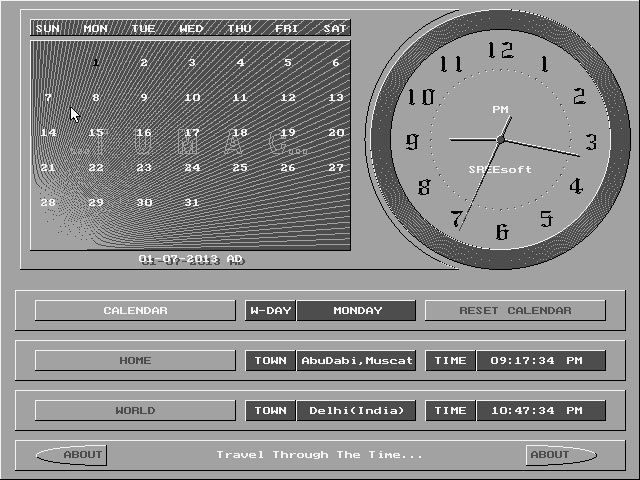Viewport: 640px width, 480px height.
Task: Select day 1 in the calendar grid
Action: click(96, 62)
